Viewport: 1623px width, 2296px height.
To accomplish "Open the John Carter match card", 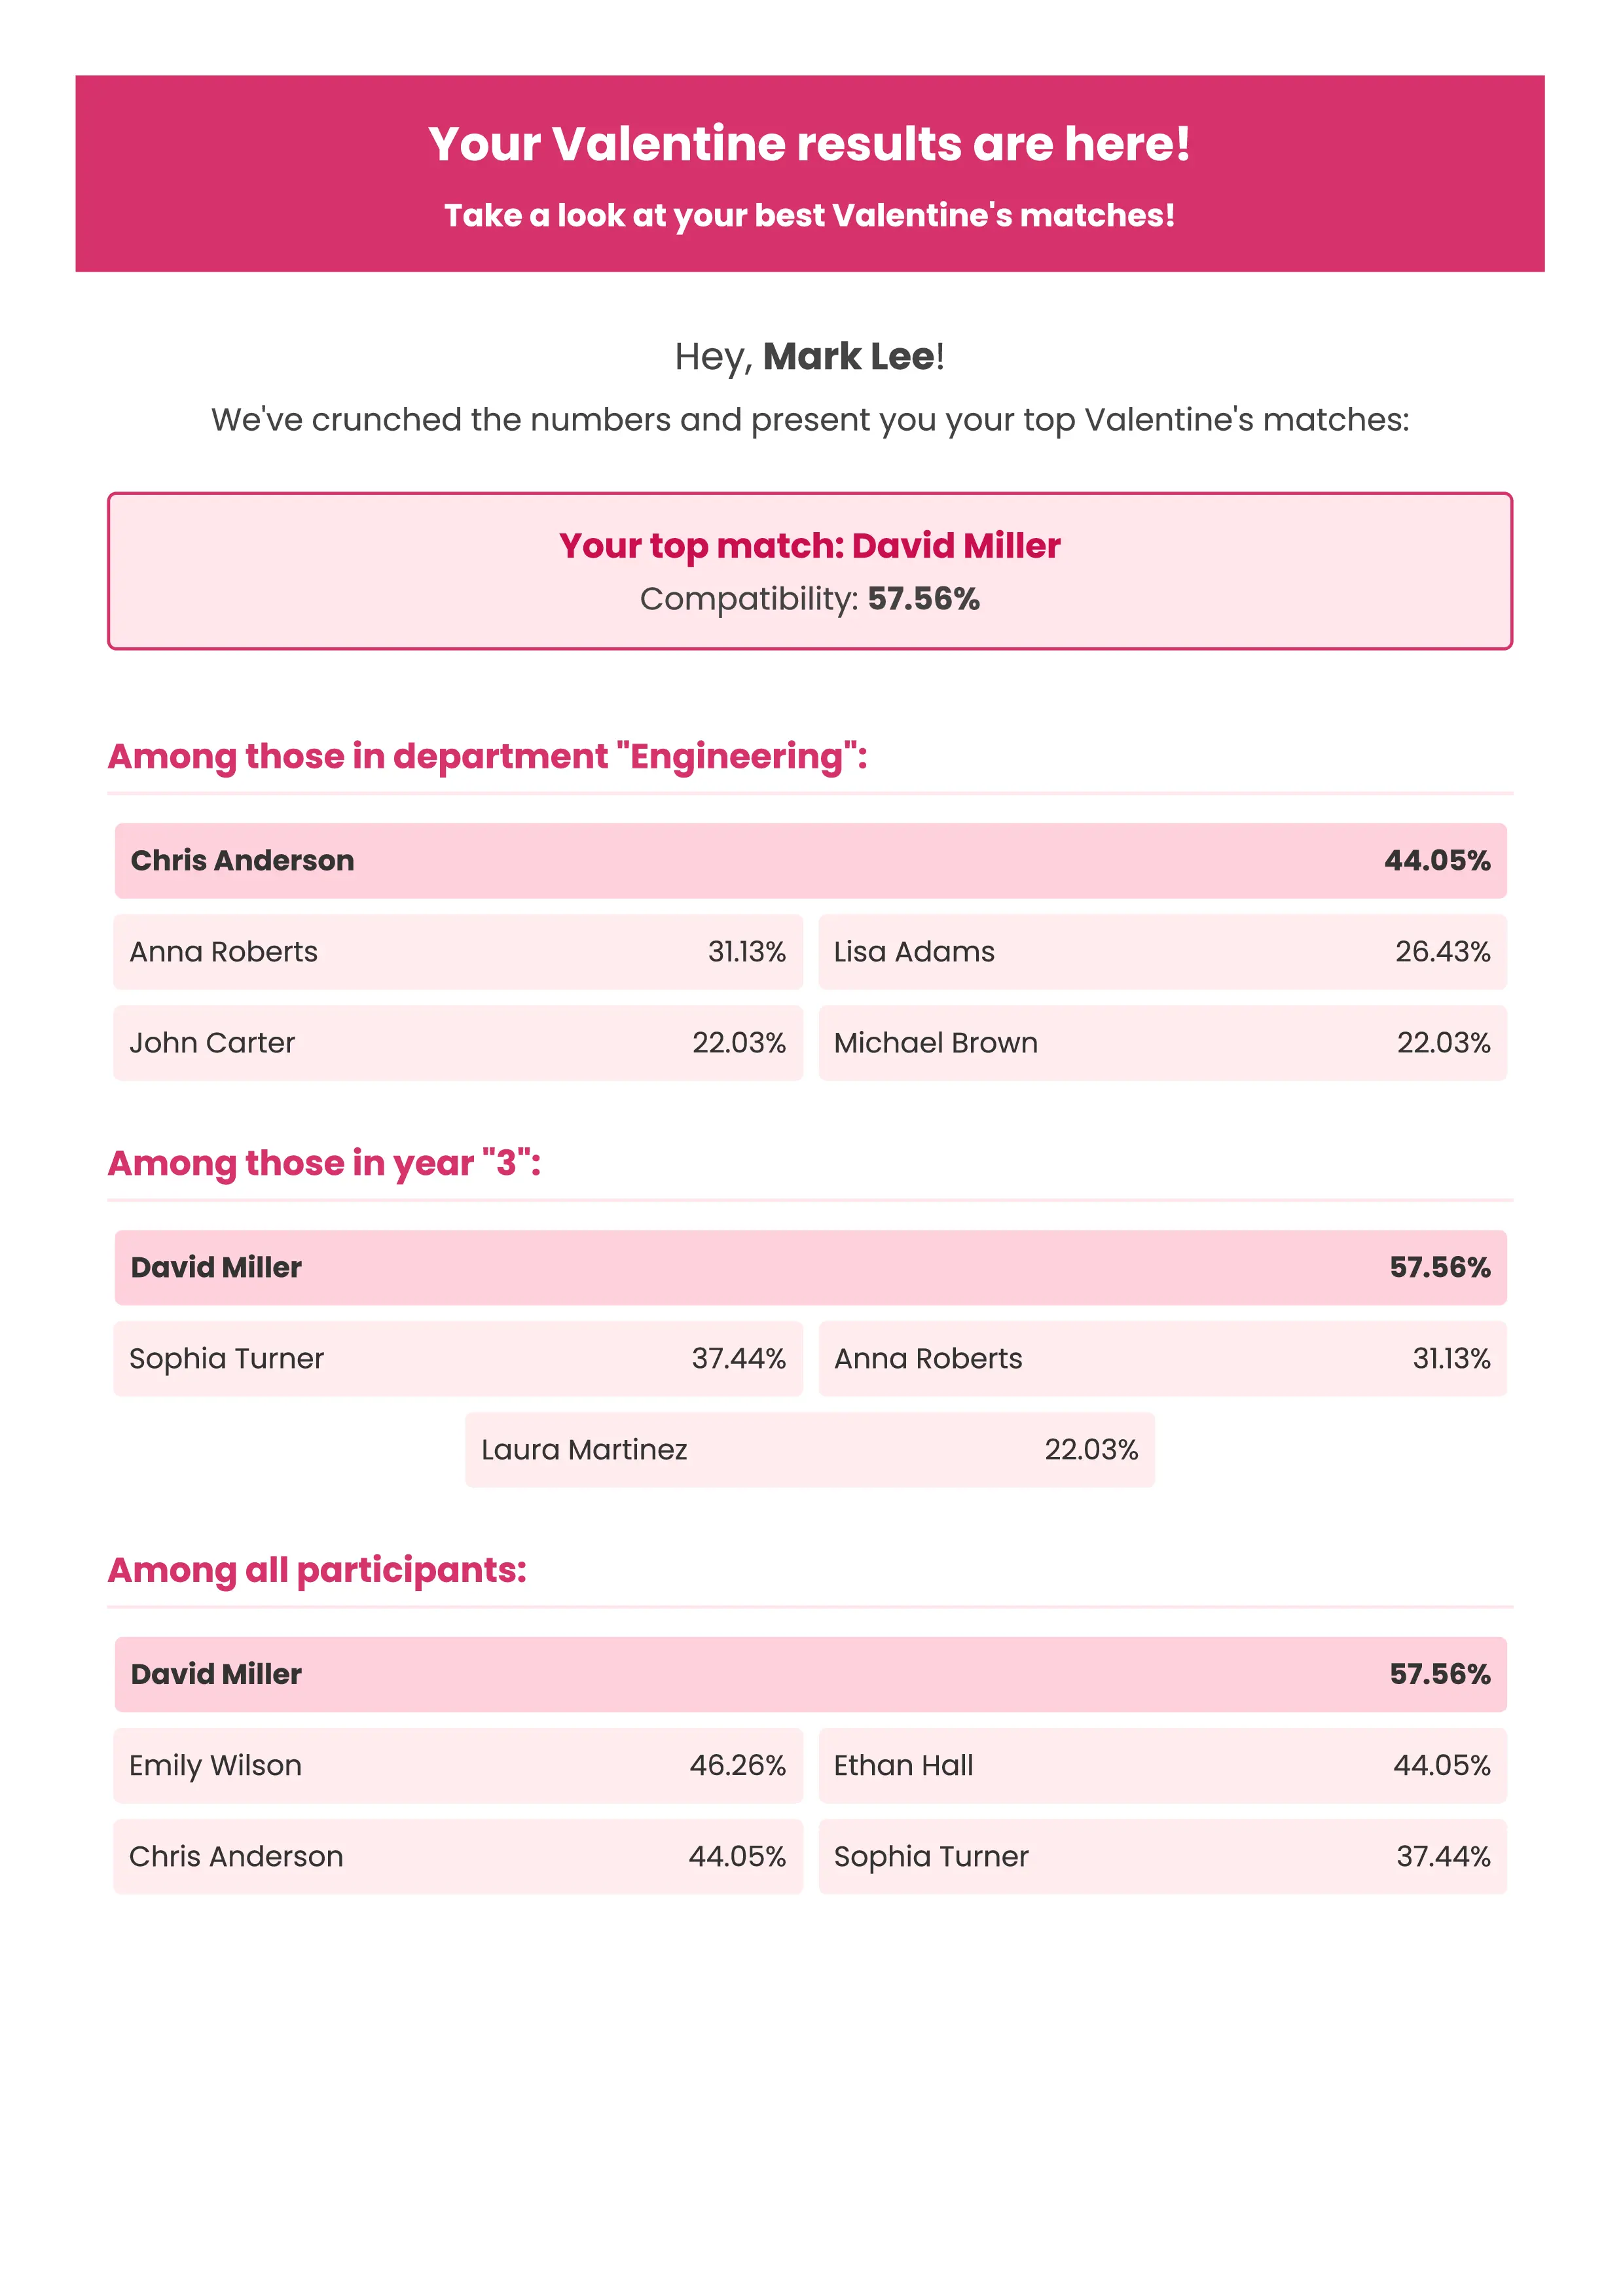I will (x=458, y=1042).
